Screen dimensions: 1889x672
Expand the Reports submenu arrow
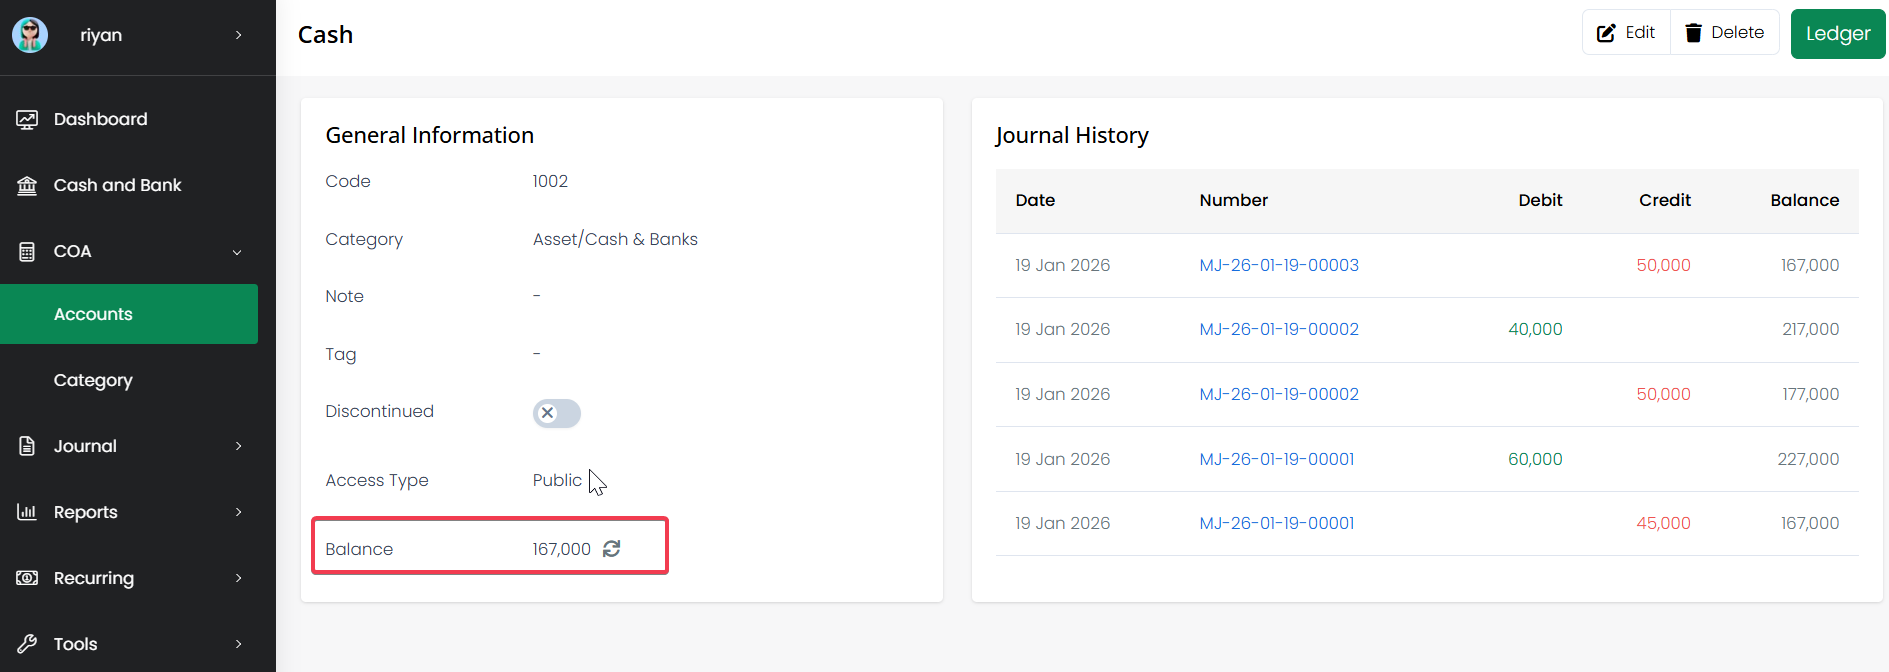tap(238, 512)
